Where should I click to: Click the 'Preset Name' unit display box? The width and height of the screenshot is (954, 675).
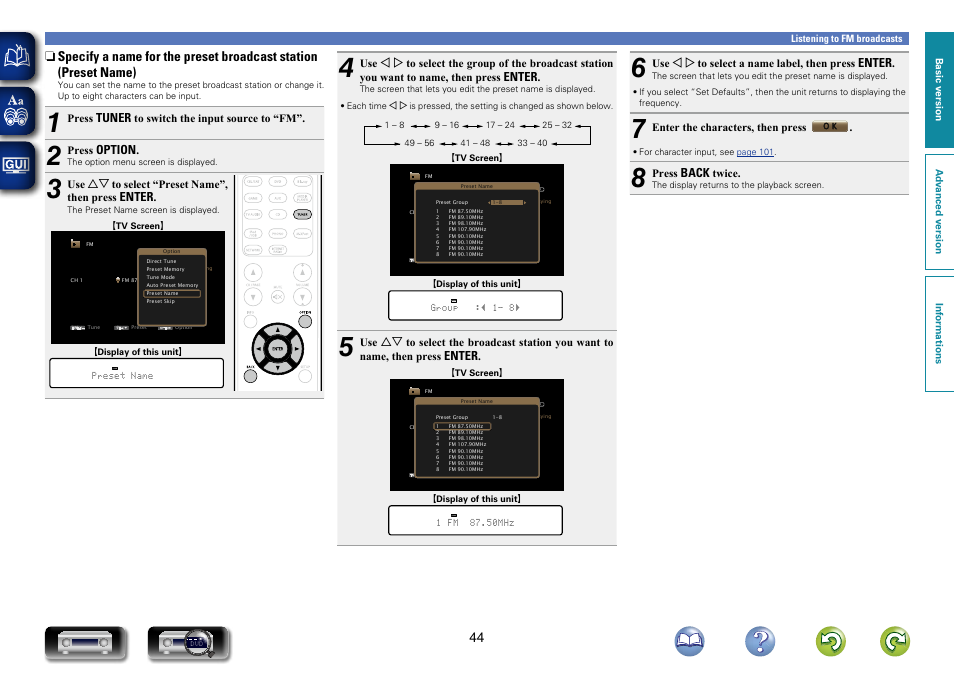[x=136, y=373]
